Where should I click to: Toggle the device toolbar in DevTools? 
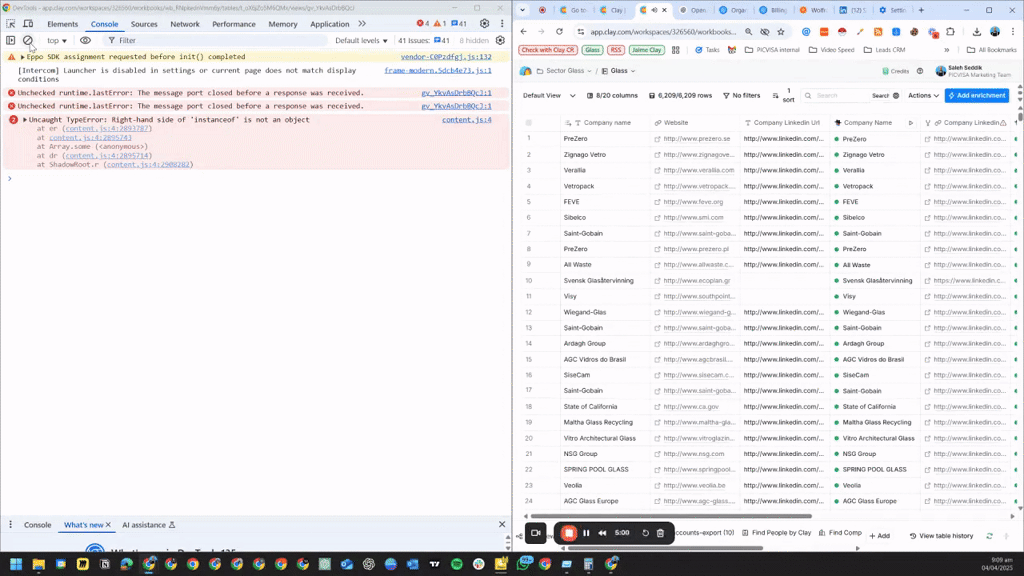coord(28,24)
